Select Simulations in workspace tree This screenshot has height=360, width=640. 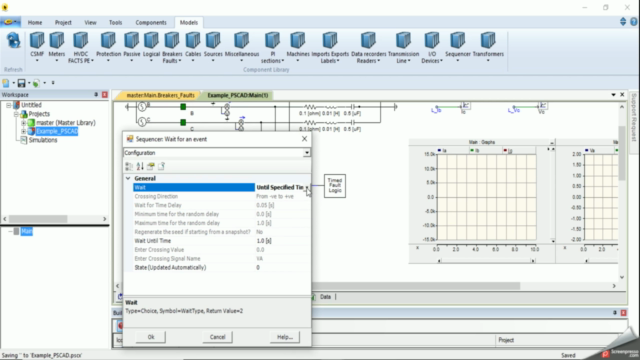click(43, 140)
